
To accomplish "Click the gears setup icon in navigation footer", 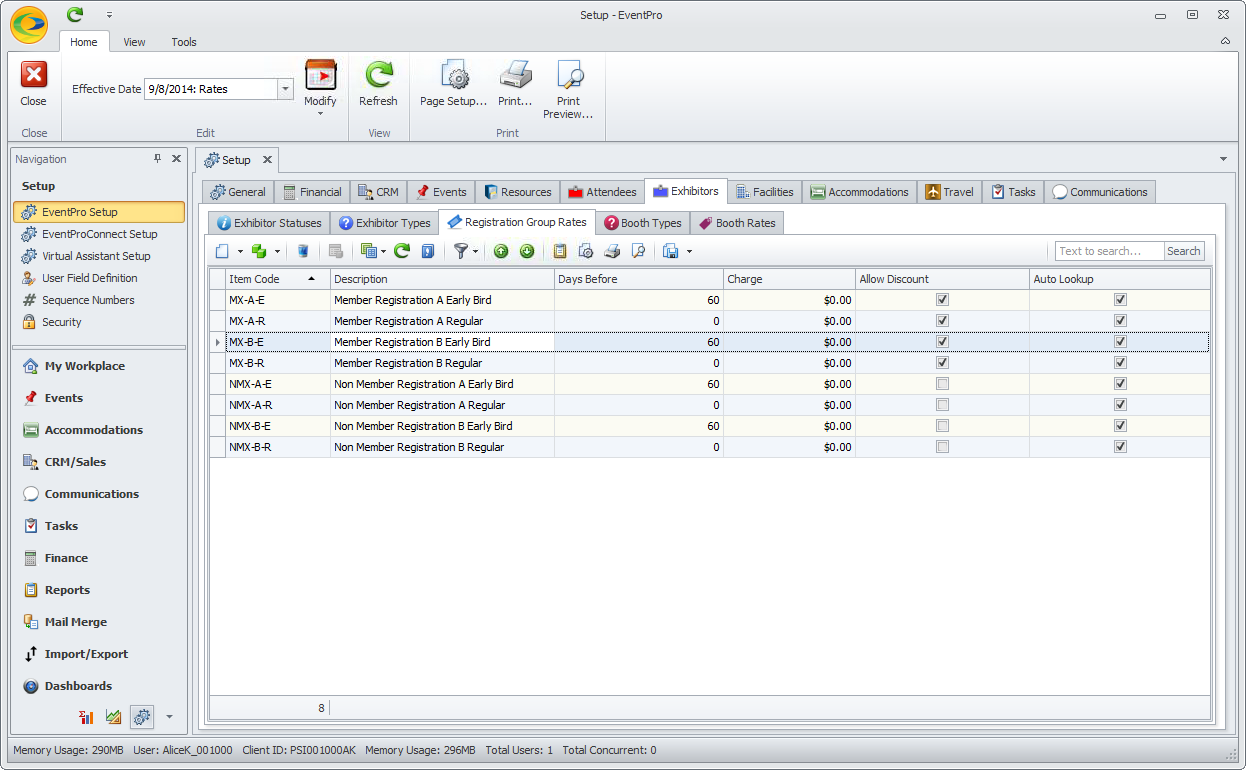I will coord(142,716).
